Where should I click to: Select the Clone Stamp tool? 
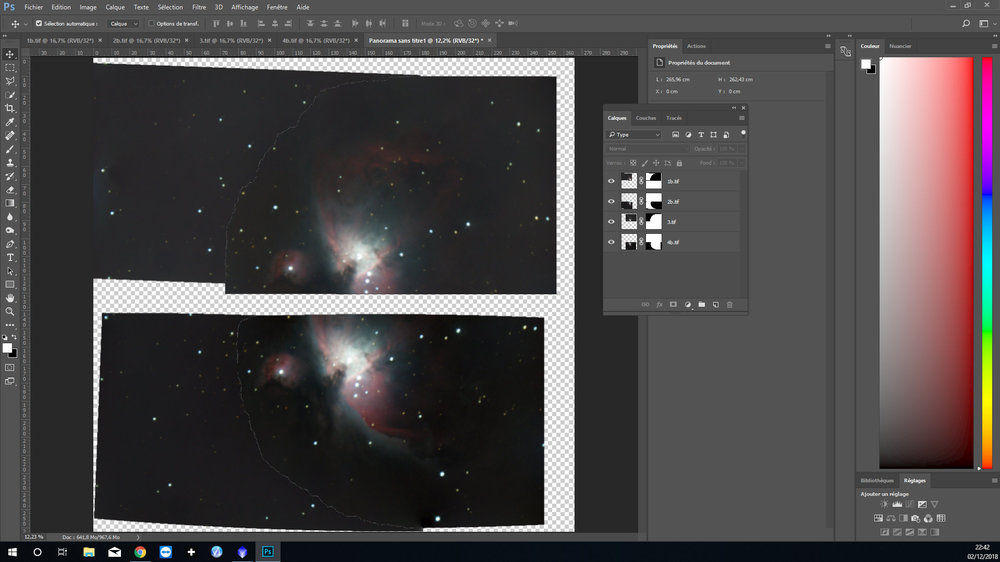pos(10,163)
